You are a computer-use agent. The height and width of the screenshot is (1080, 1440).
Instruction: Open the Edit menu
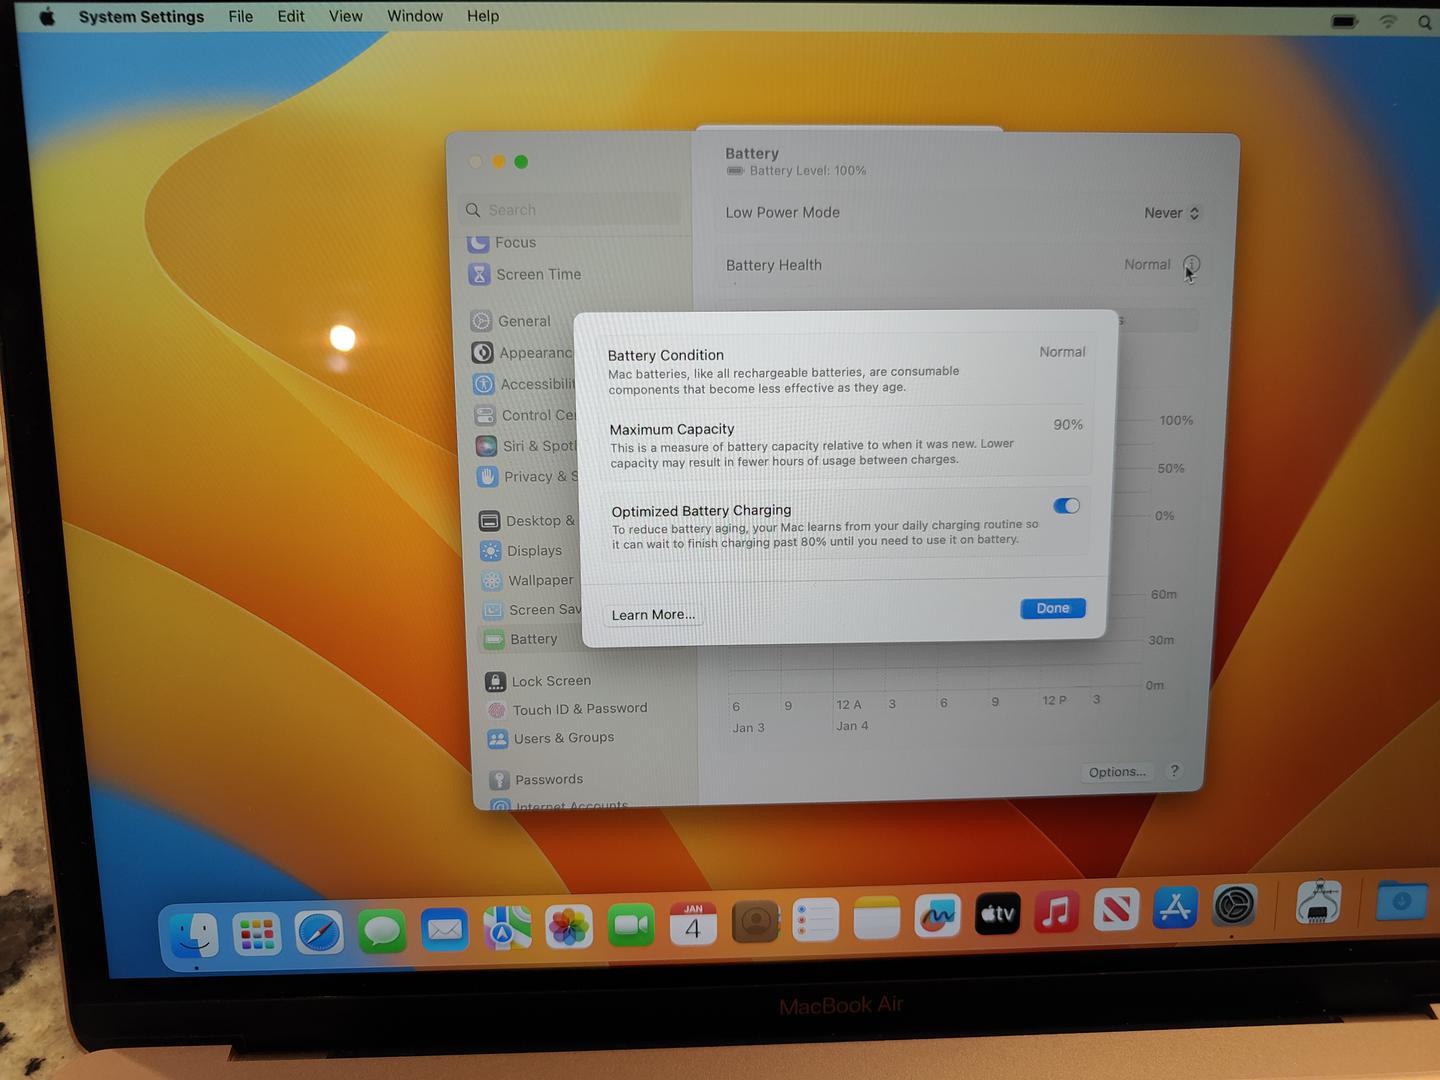291,17
